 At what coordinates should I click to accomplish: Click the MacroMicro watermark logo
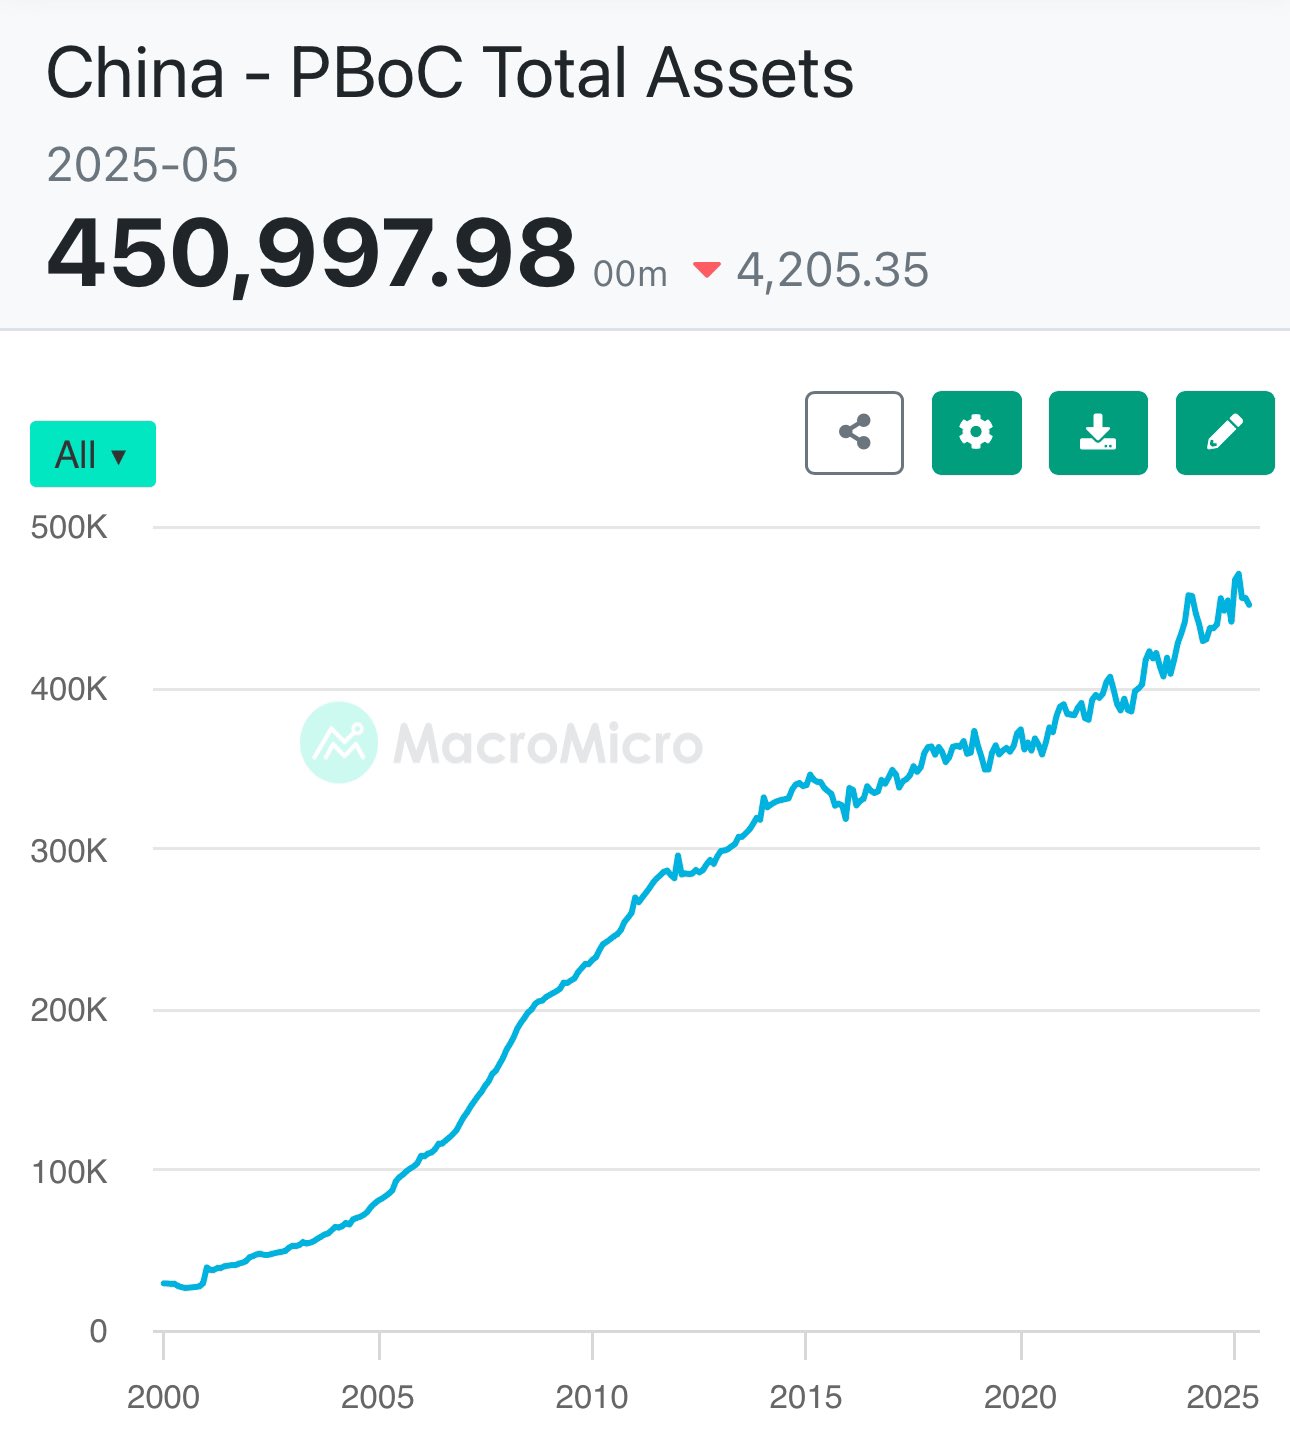339,742
